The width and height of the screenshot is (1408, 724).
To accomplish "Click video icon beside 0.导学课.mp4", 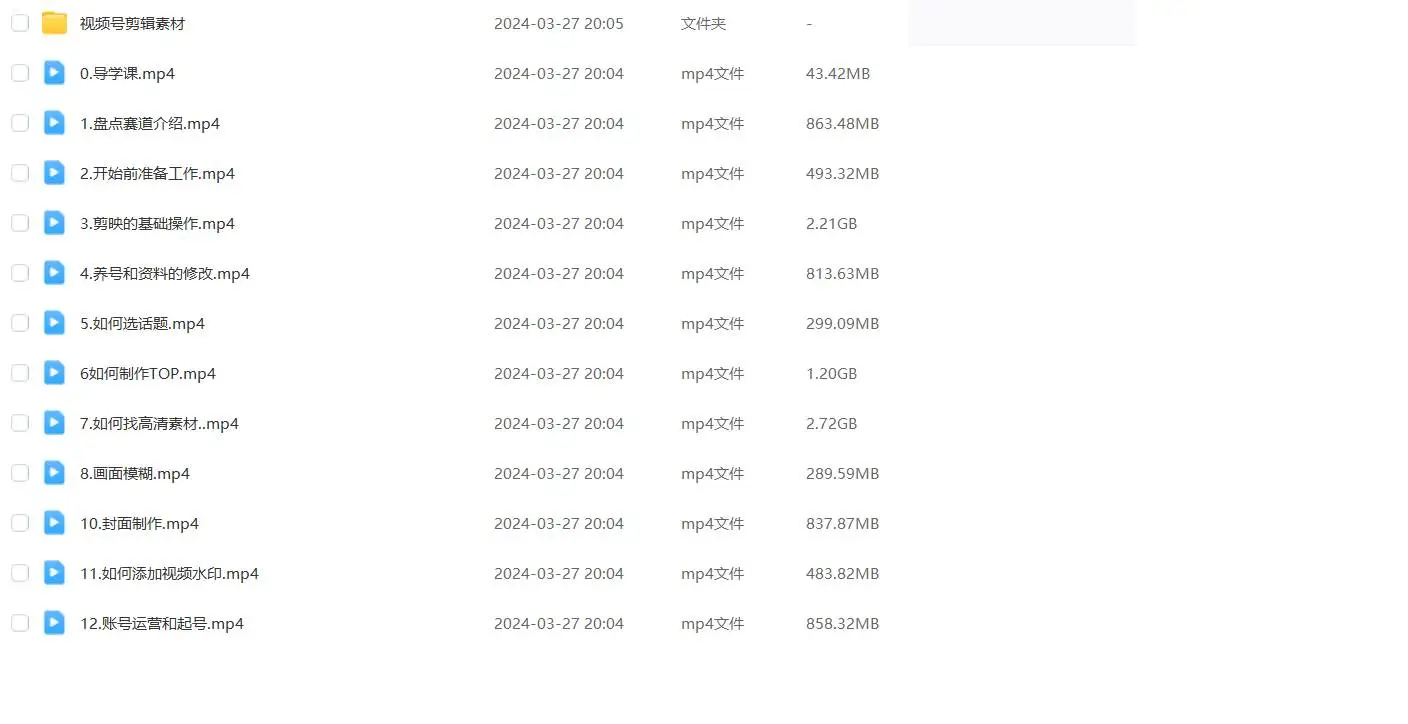I will [x=54, y=73].
